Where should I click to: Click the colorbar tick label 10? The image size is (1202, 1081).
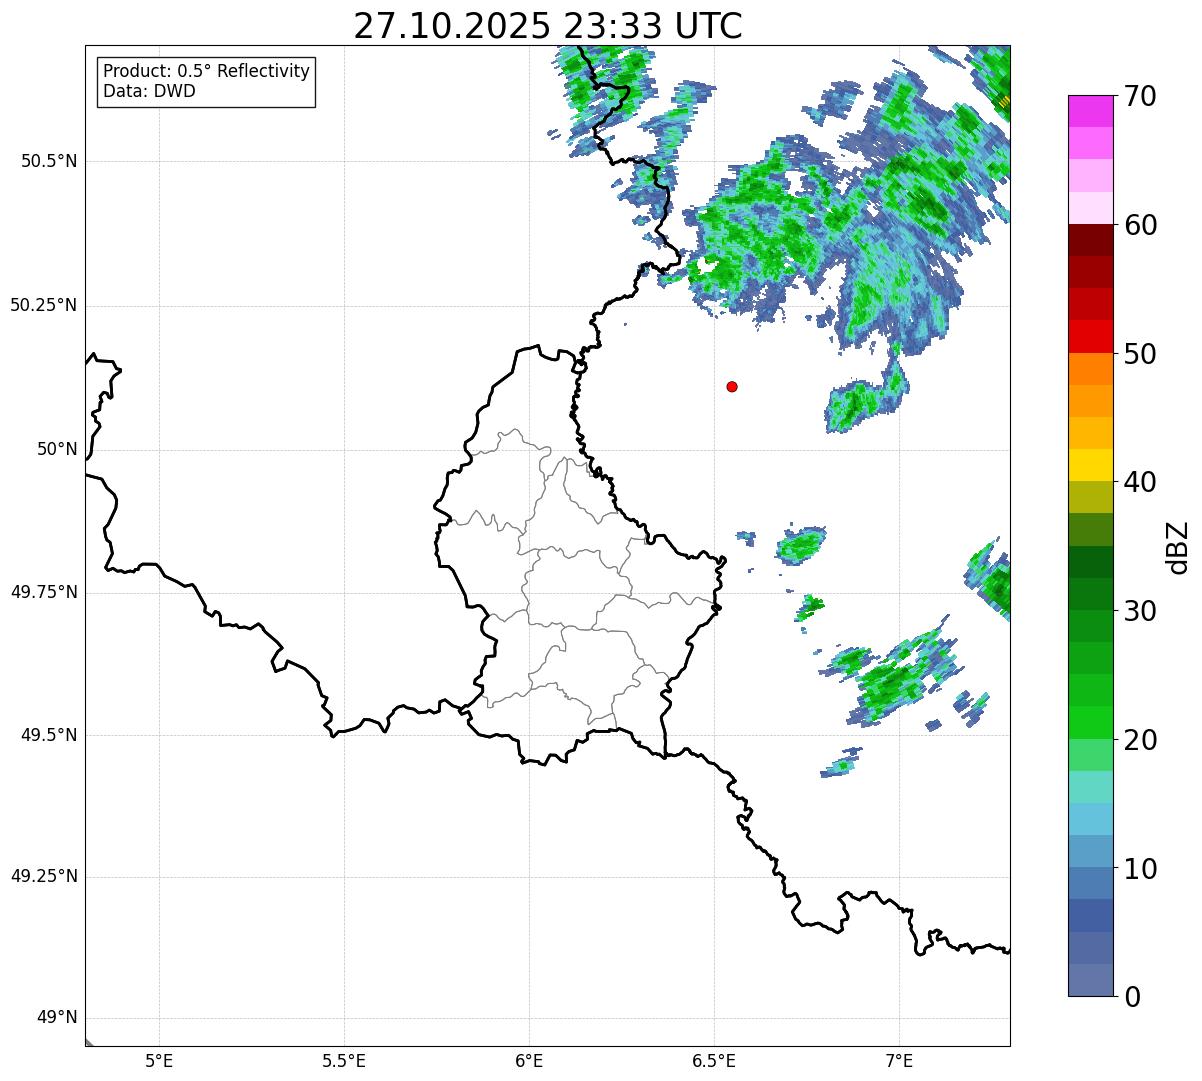pyautogui.click(x=1140, y=868)
